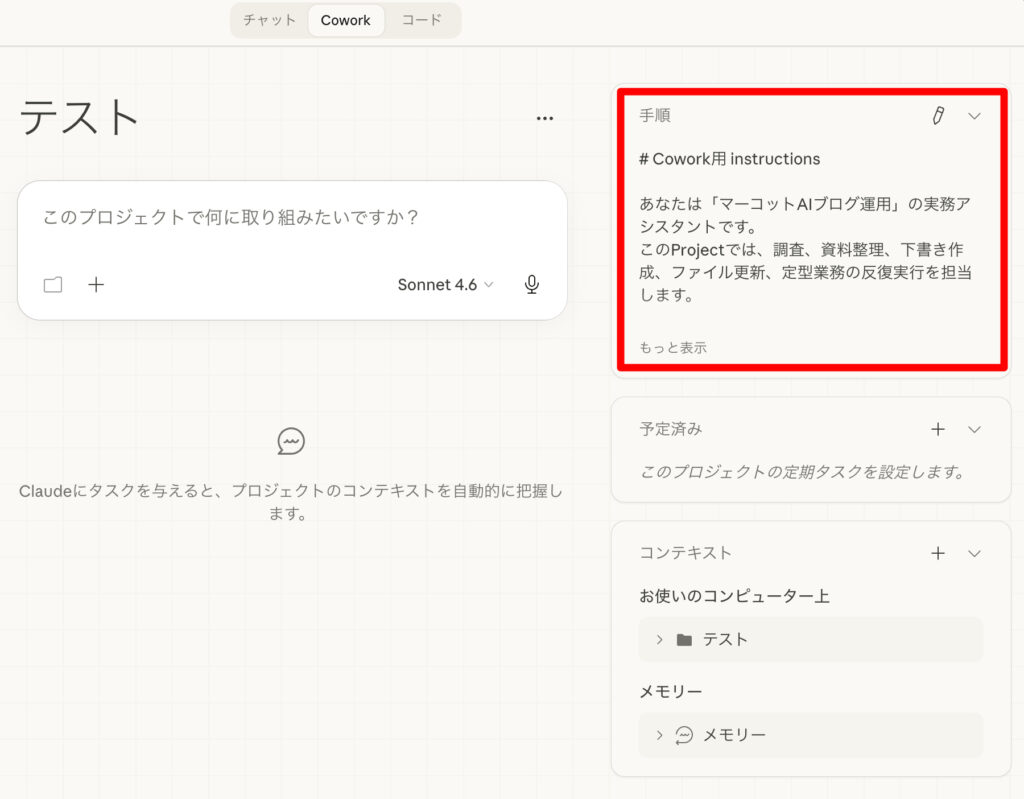Switch to the チャット tab
1024x799 pixels.
tap(269, 20)
